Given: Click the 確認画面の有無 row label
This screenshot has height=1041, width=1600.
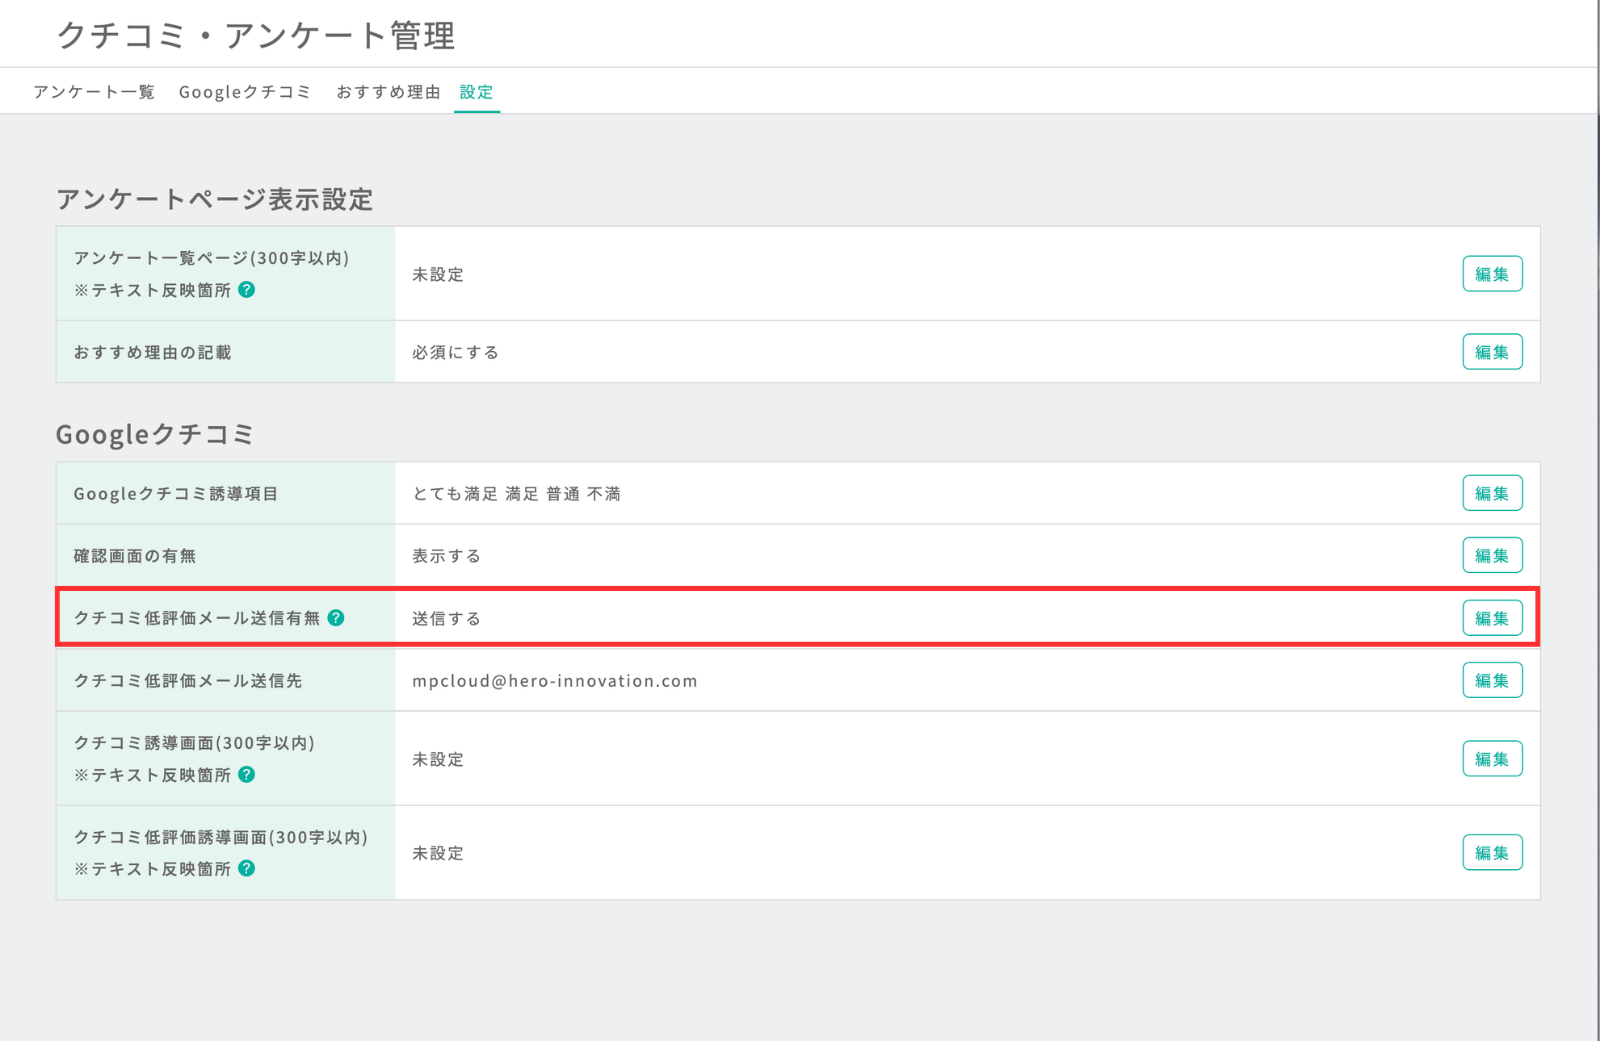Looking at the screenshot, I should coord(135,555).
